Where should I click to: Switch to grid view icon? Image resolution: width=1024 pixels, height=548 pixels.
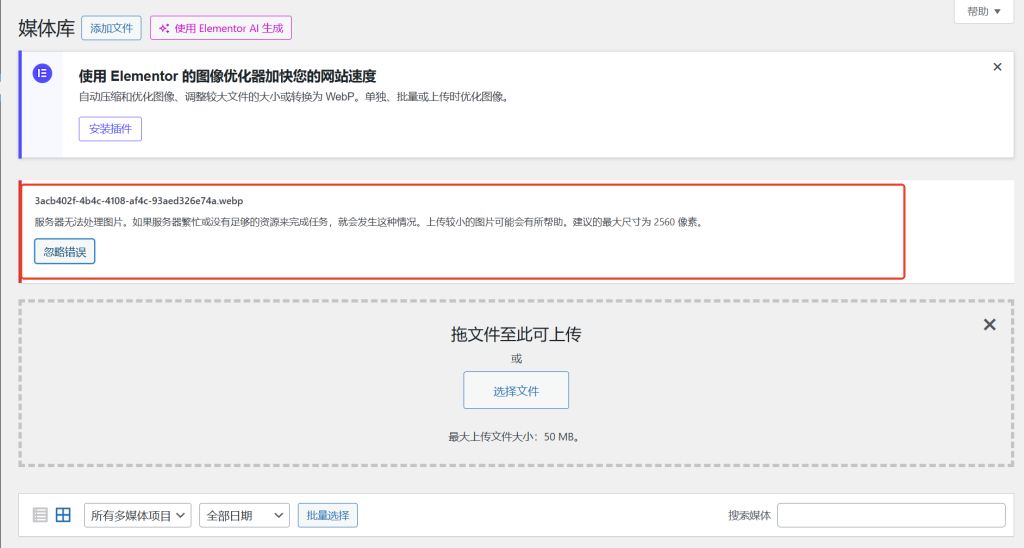pos(63,515)
